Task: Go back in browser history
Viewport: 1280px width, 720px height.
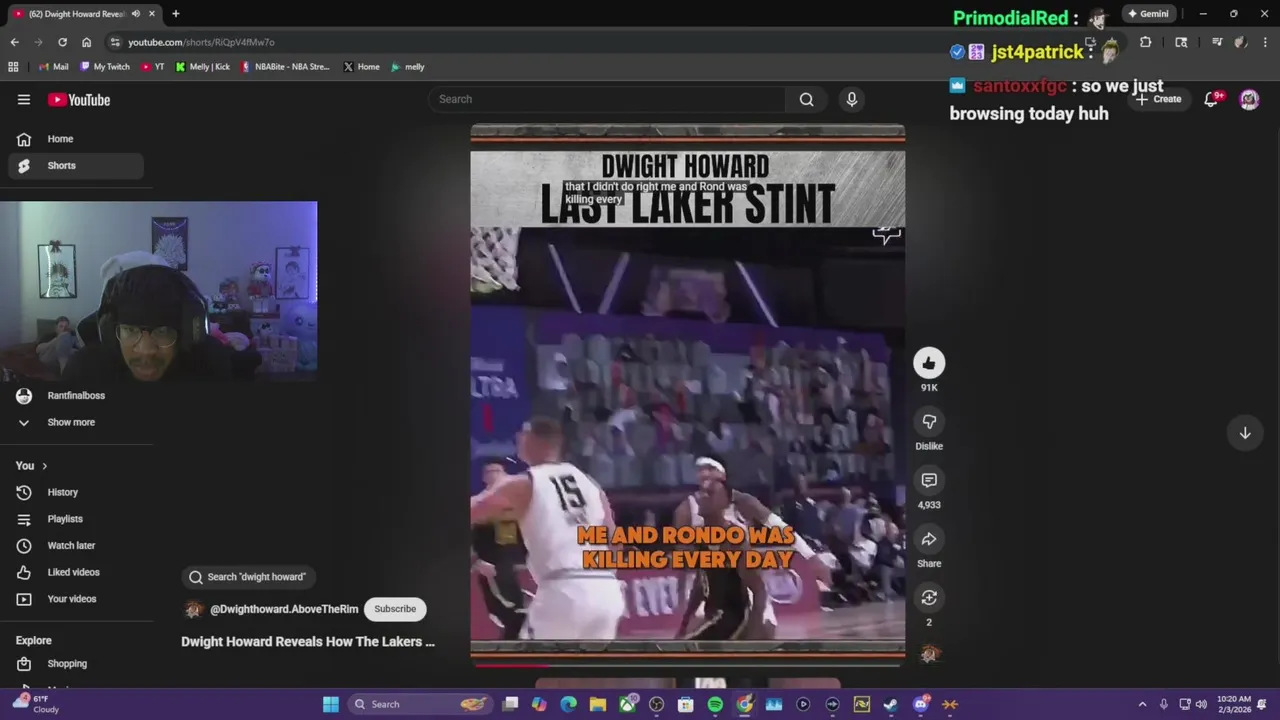Action: [14, 42]
